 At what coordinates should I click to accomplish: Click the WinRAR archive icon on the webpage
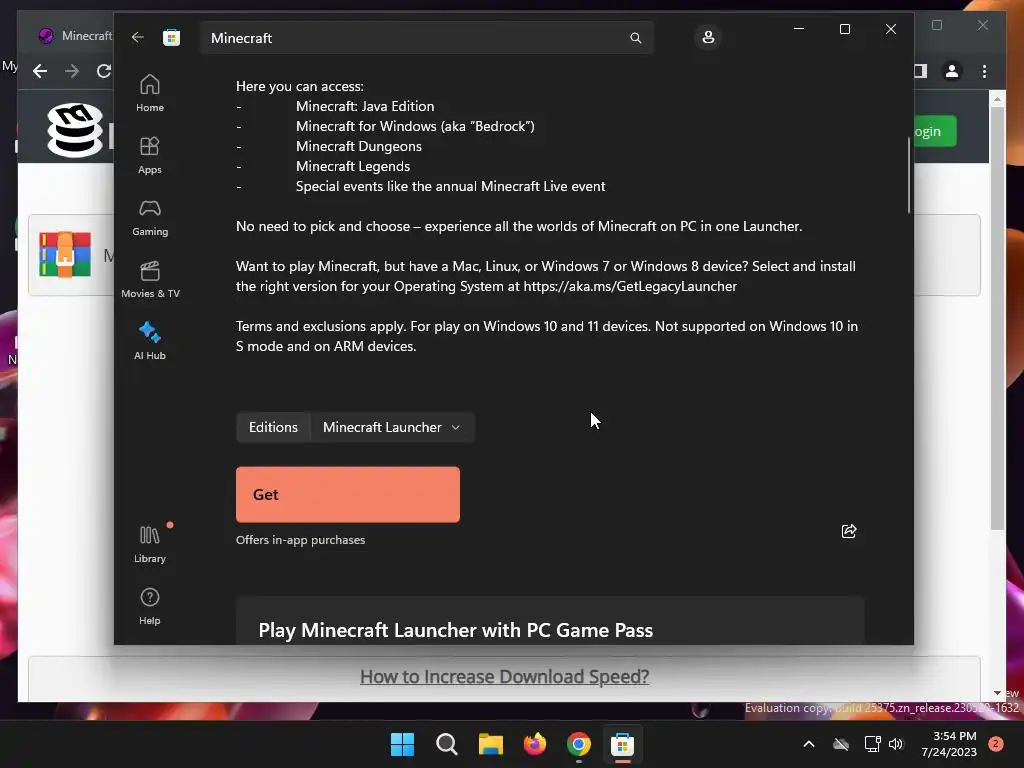pyautogui.click(x=65, y=255)
